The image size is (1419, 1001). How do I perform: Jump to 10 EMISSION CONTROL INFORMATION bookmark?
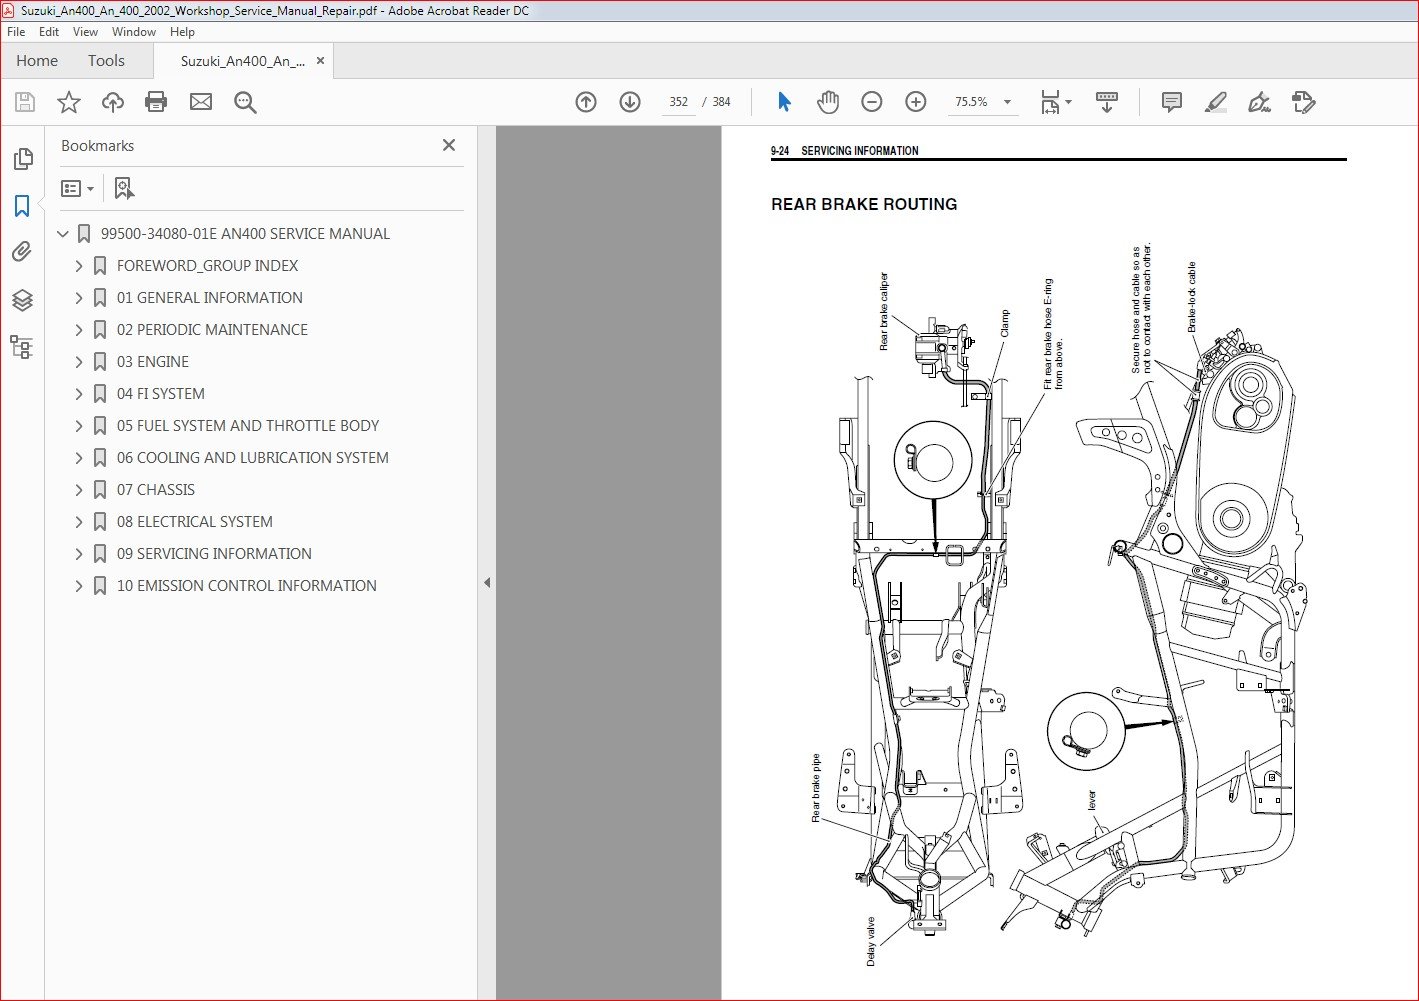point(247,586)
